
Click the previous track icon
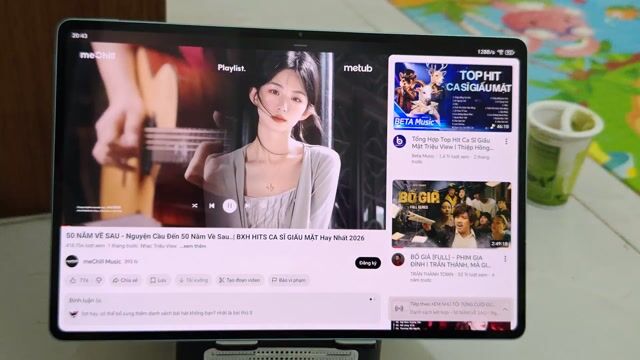211,206
